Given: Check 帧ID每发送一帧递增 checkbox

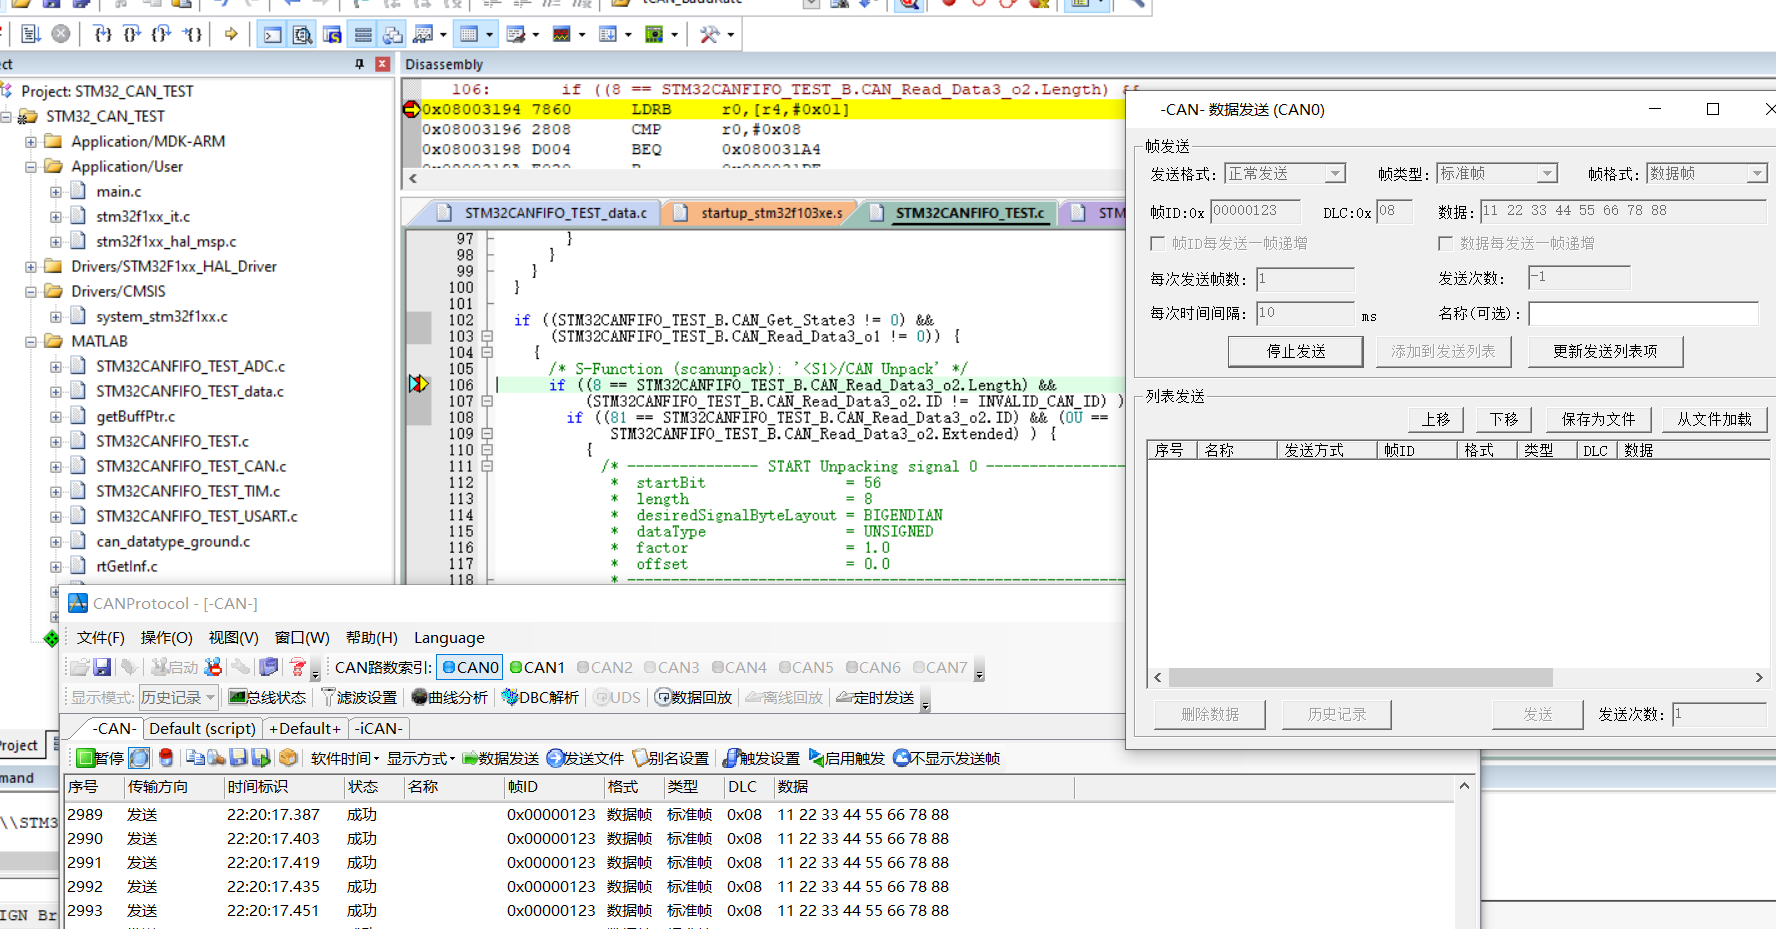Looking at the screenshot, I should 1158,243.
